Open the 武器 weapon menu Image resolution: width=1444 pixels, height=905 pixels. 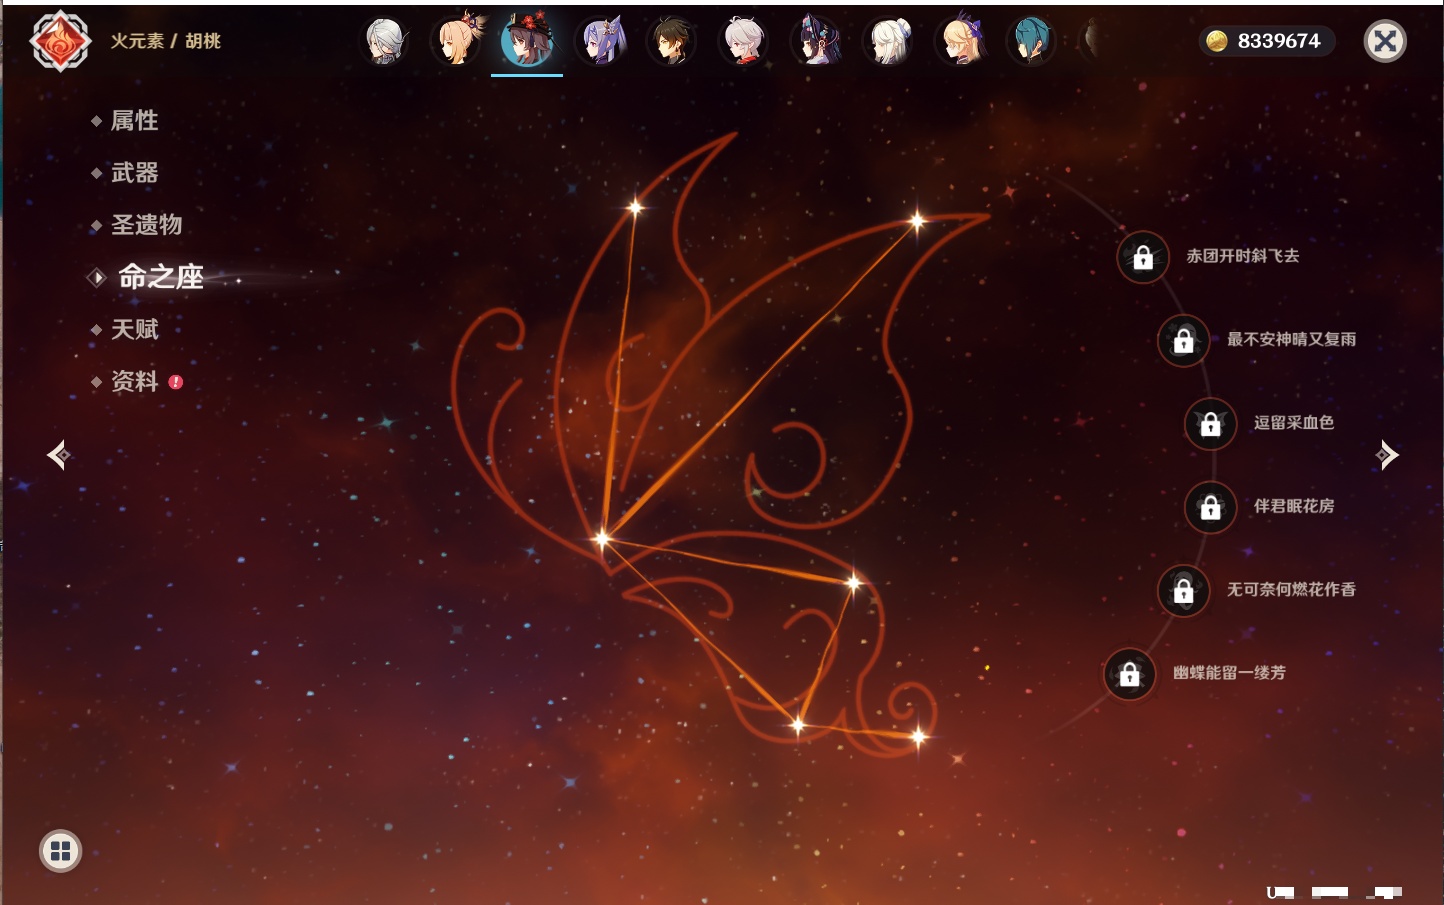[x=134, y=173]
